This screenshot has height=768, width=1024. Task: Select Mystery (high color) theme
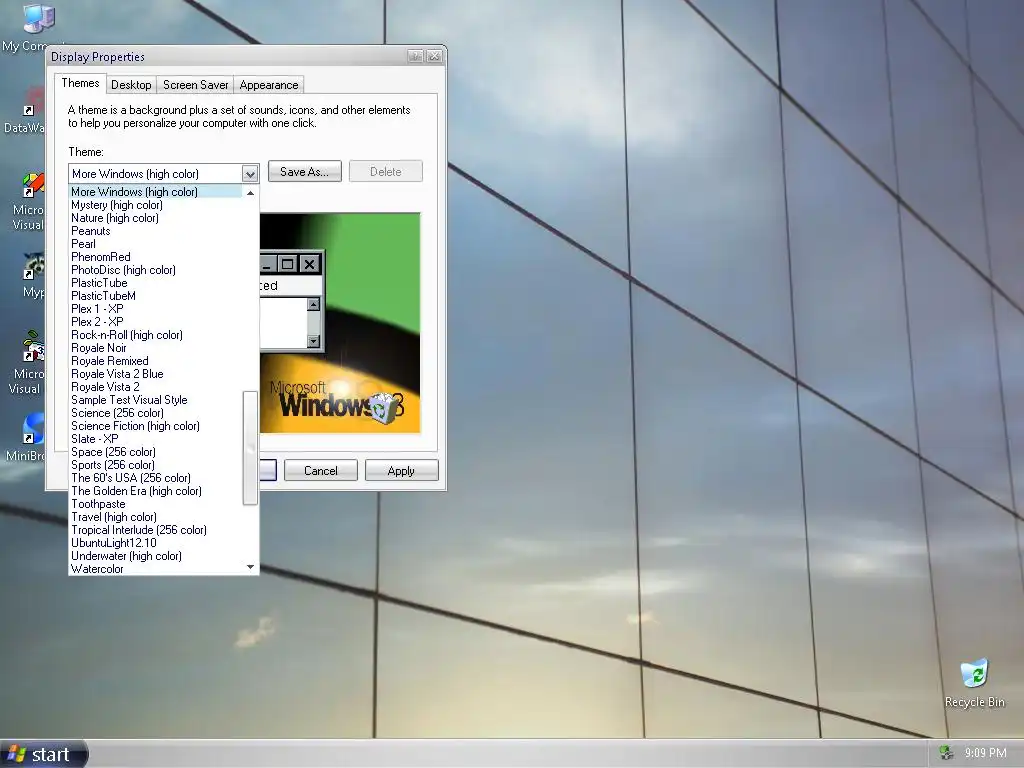click(x=155, y=205)
